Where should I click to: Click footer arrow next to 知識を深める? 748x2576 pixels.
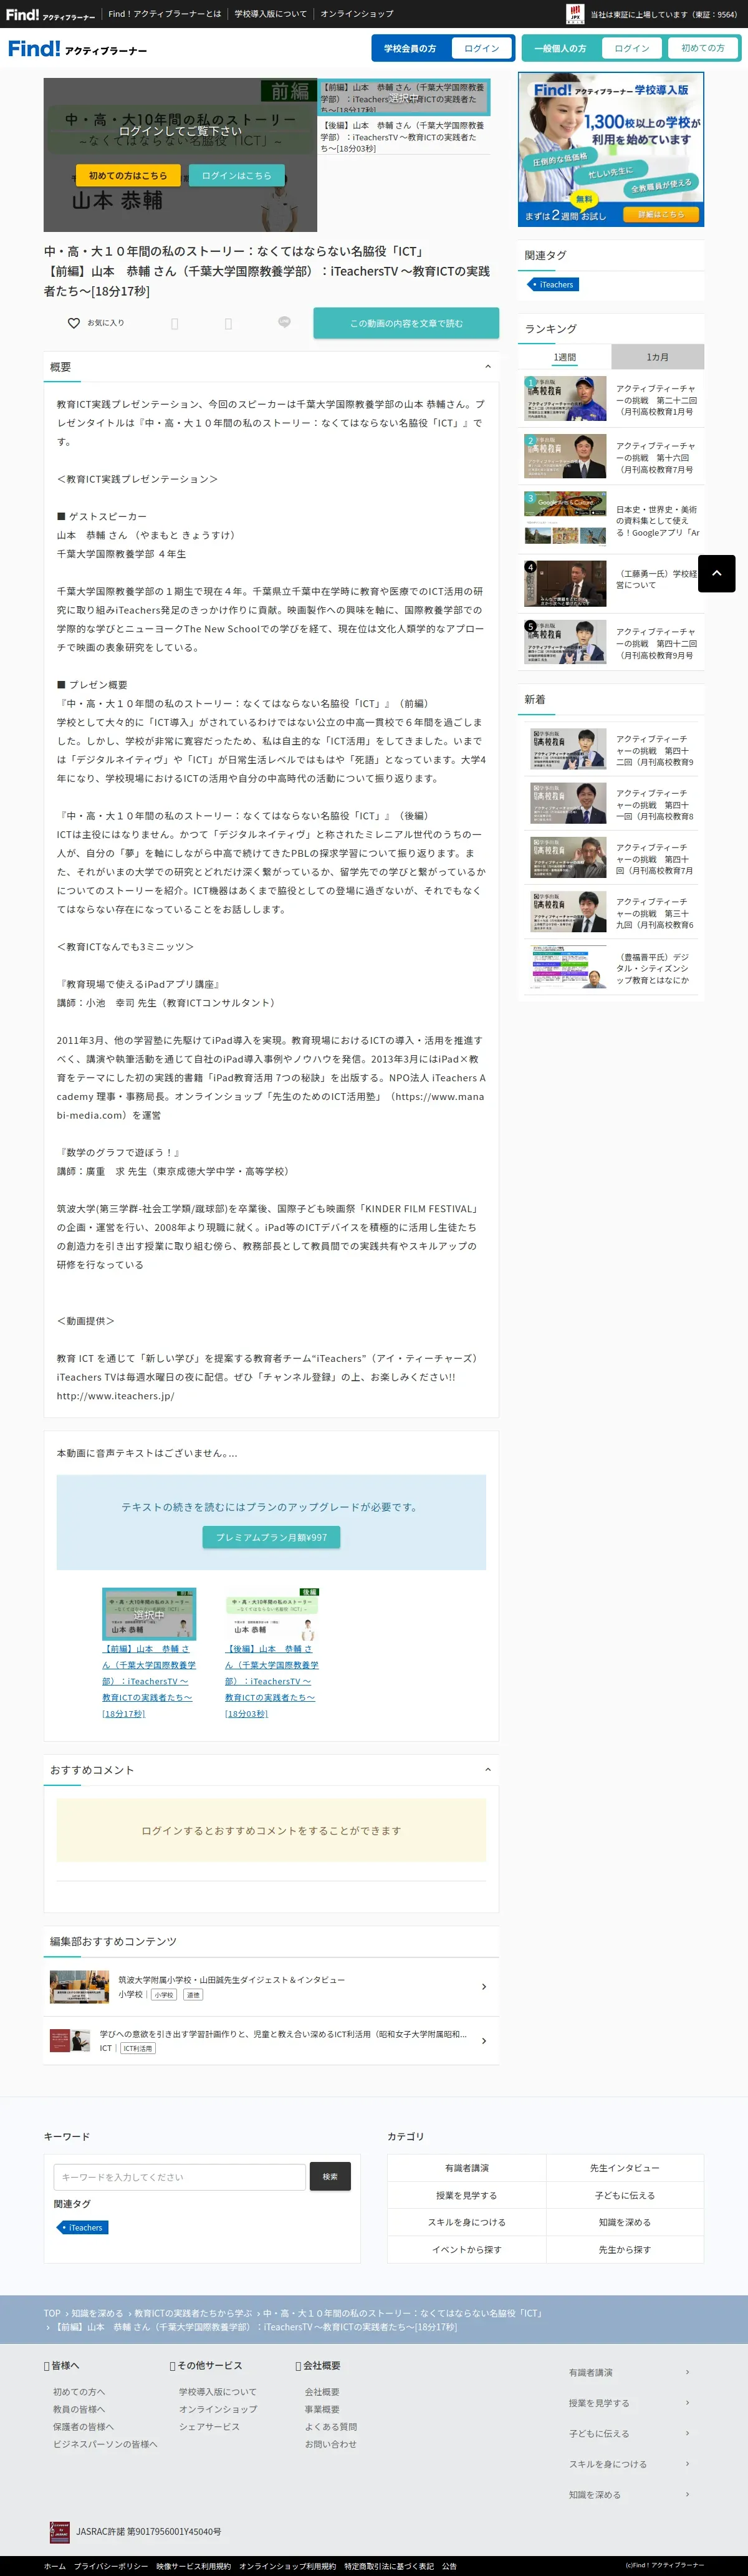(x=687, y=2494)
